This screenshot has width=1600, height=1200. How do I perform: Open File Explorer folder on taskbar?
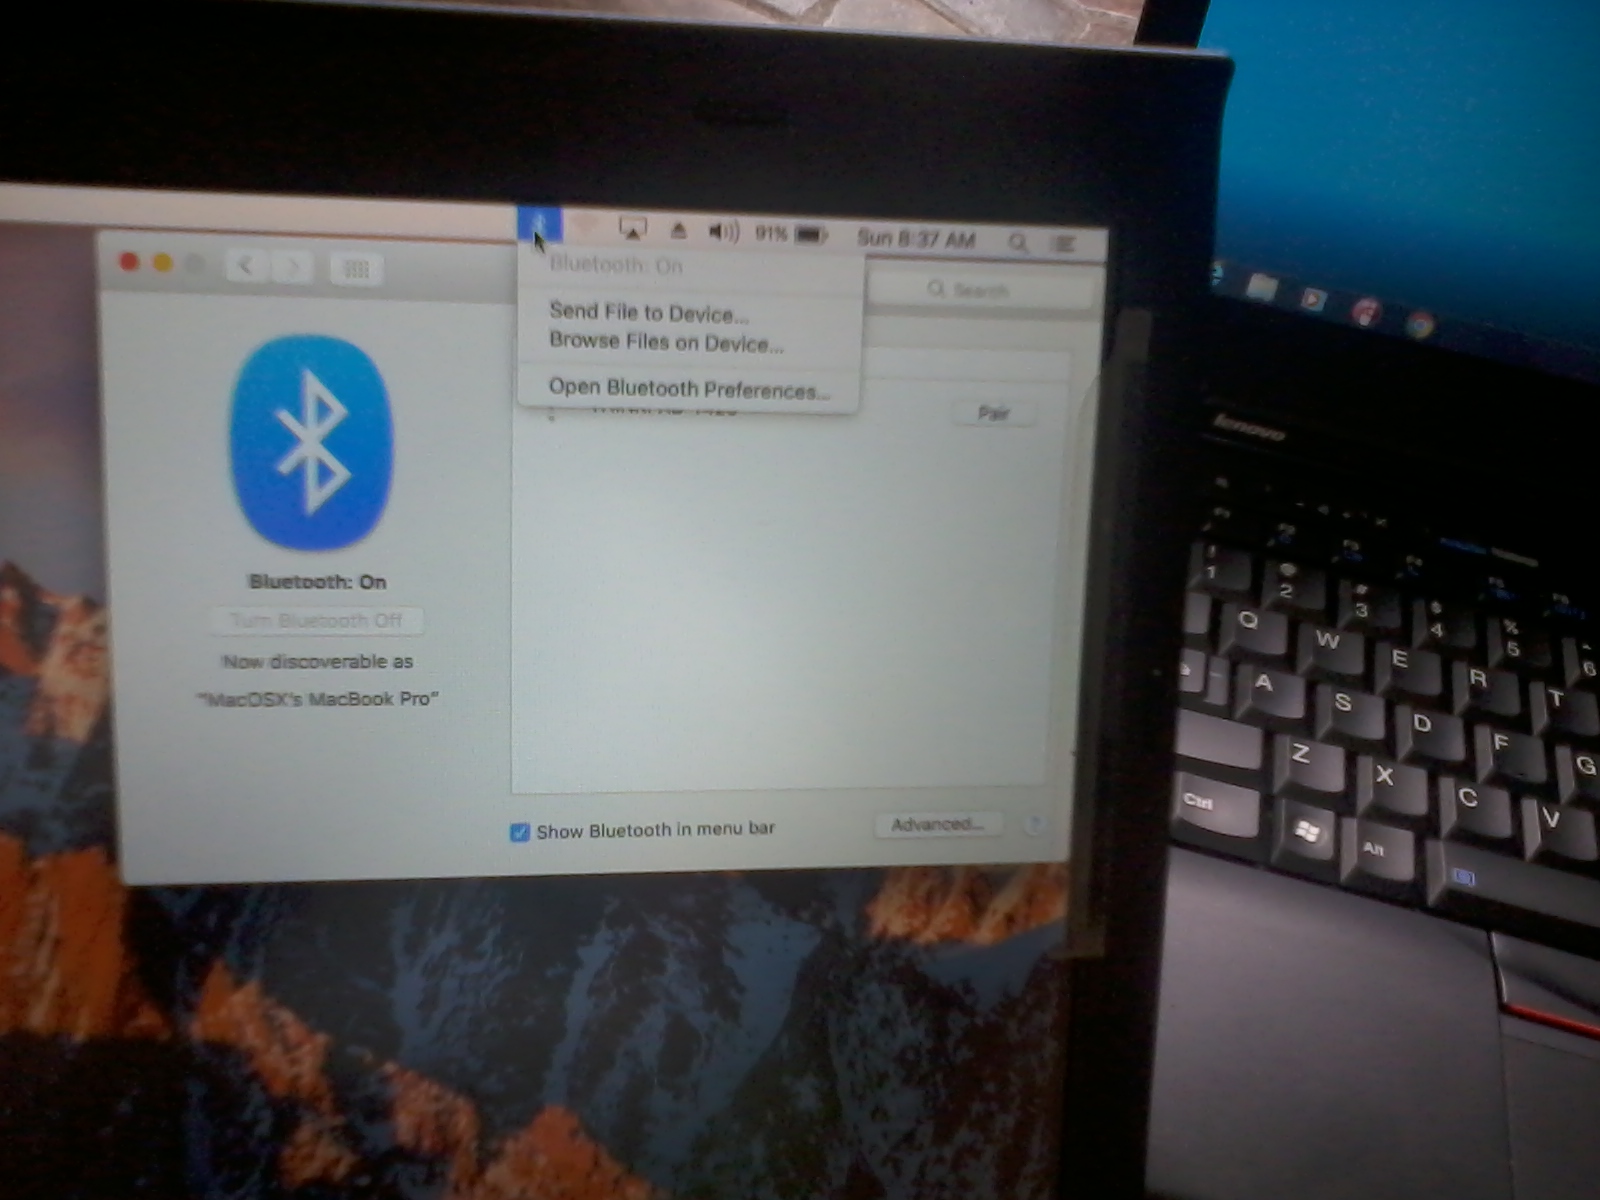pyautogui.click(x=1262, y=288)
